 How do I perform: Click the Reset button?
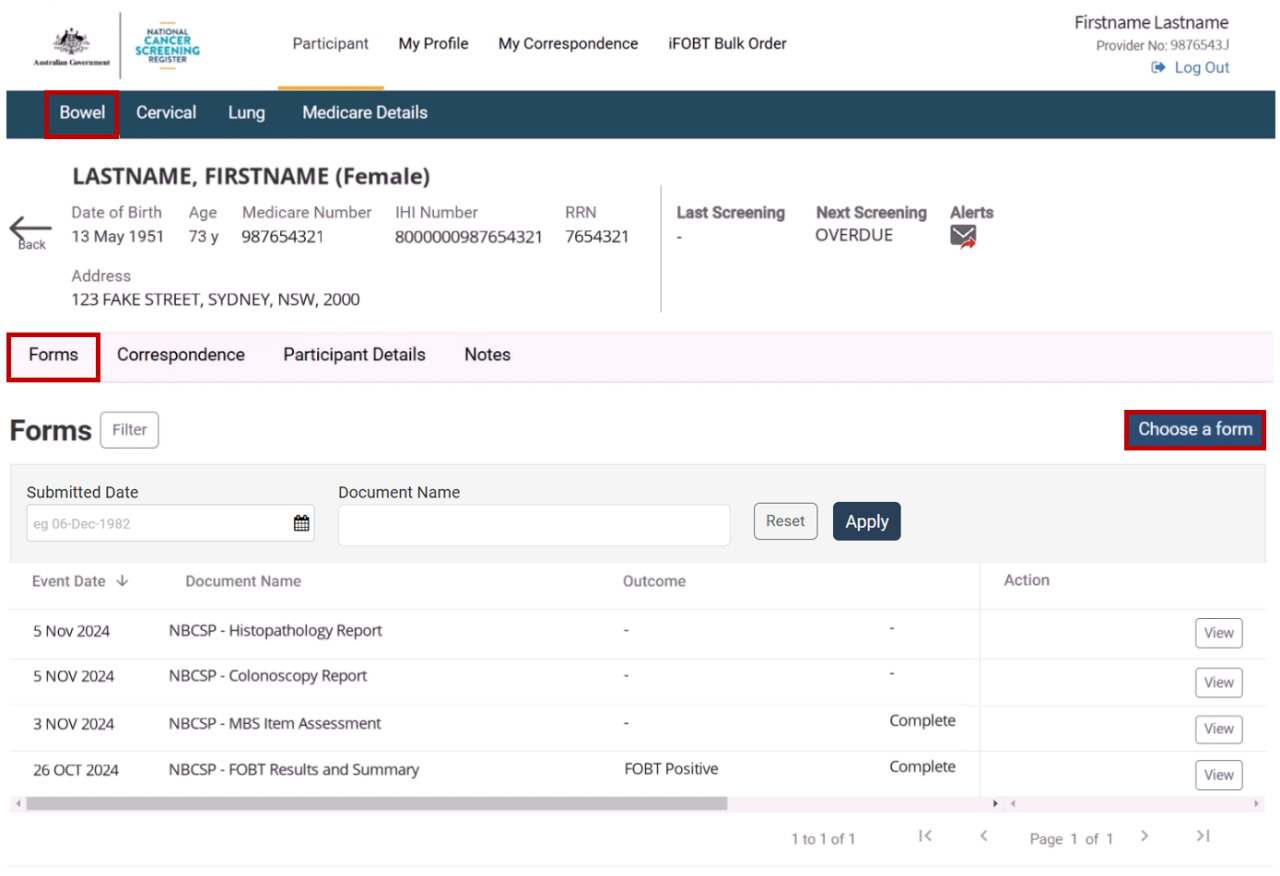tap(785, 521)
